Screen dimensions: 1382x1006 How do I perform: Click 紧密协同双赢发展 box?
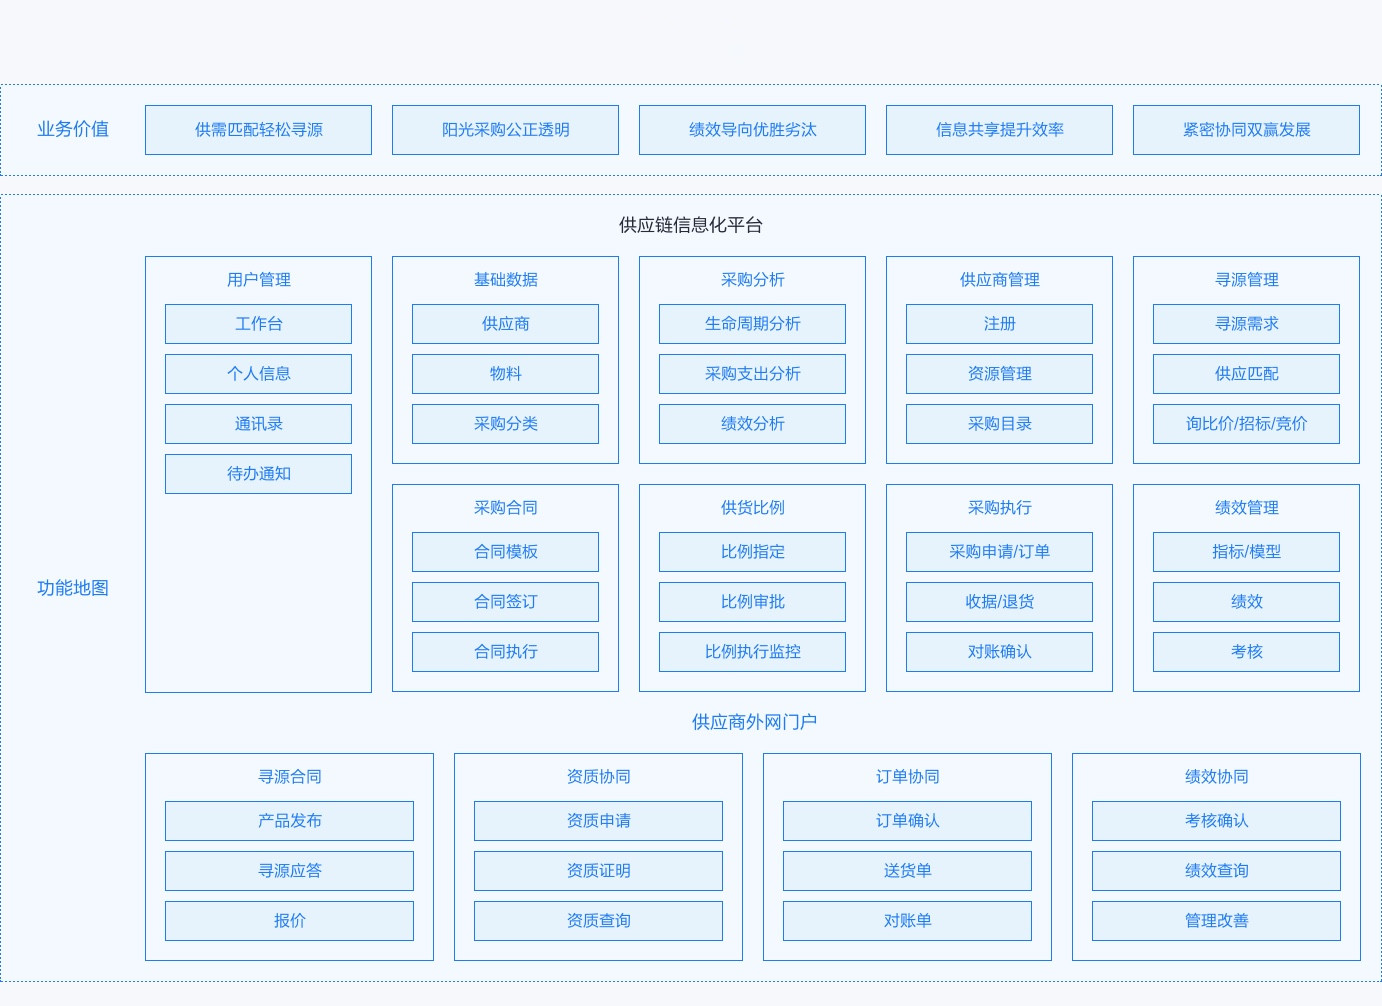coord(1246,130)
